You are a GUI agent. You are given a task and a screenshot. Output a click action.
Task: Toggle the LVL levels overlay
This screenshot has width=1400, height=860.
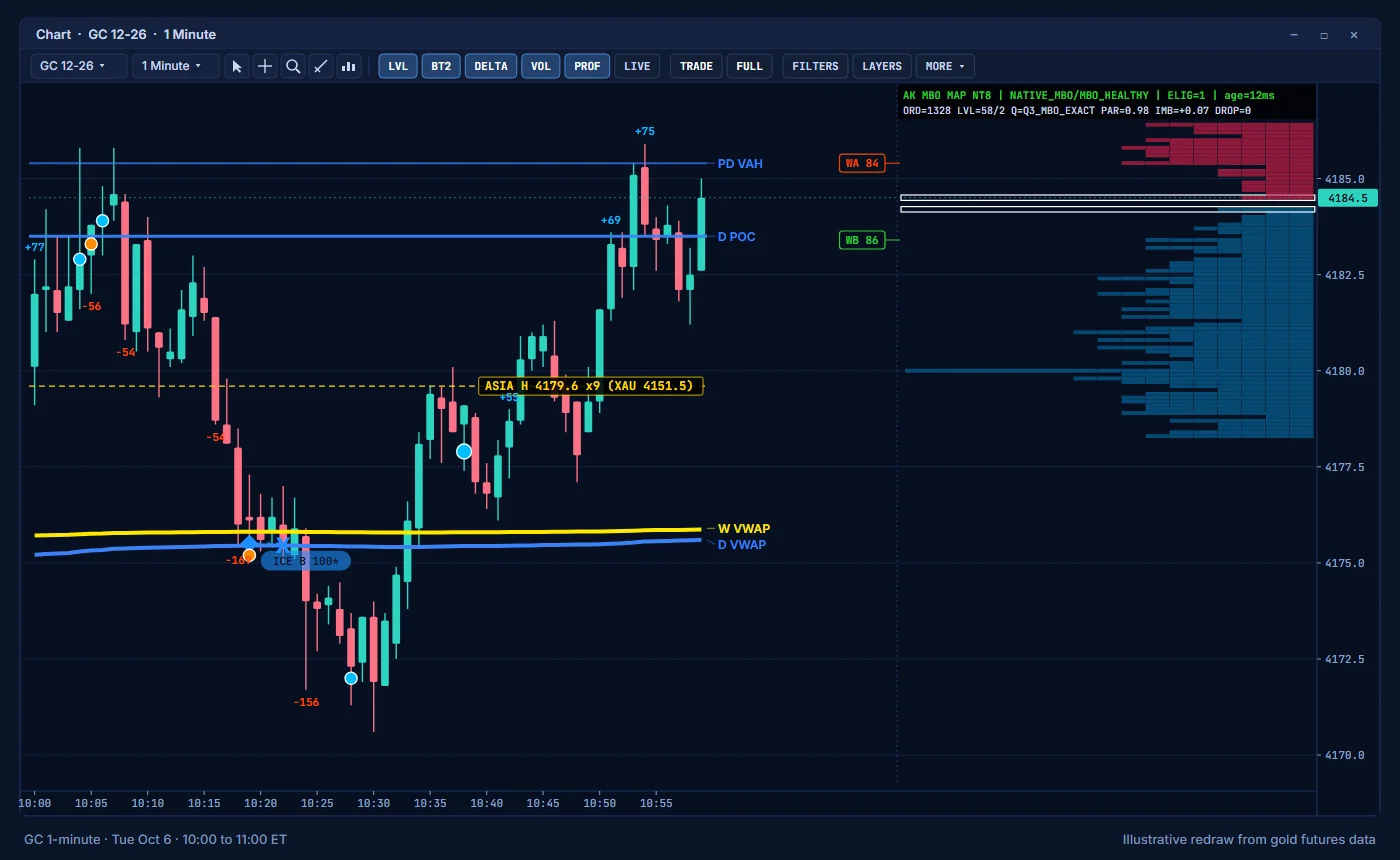(x=398, y=66)
